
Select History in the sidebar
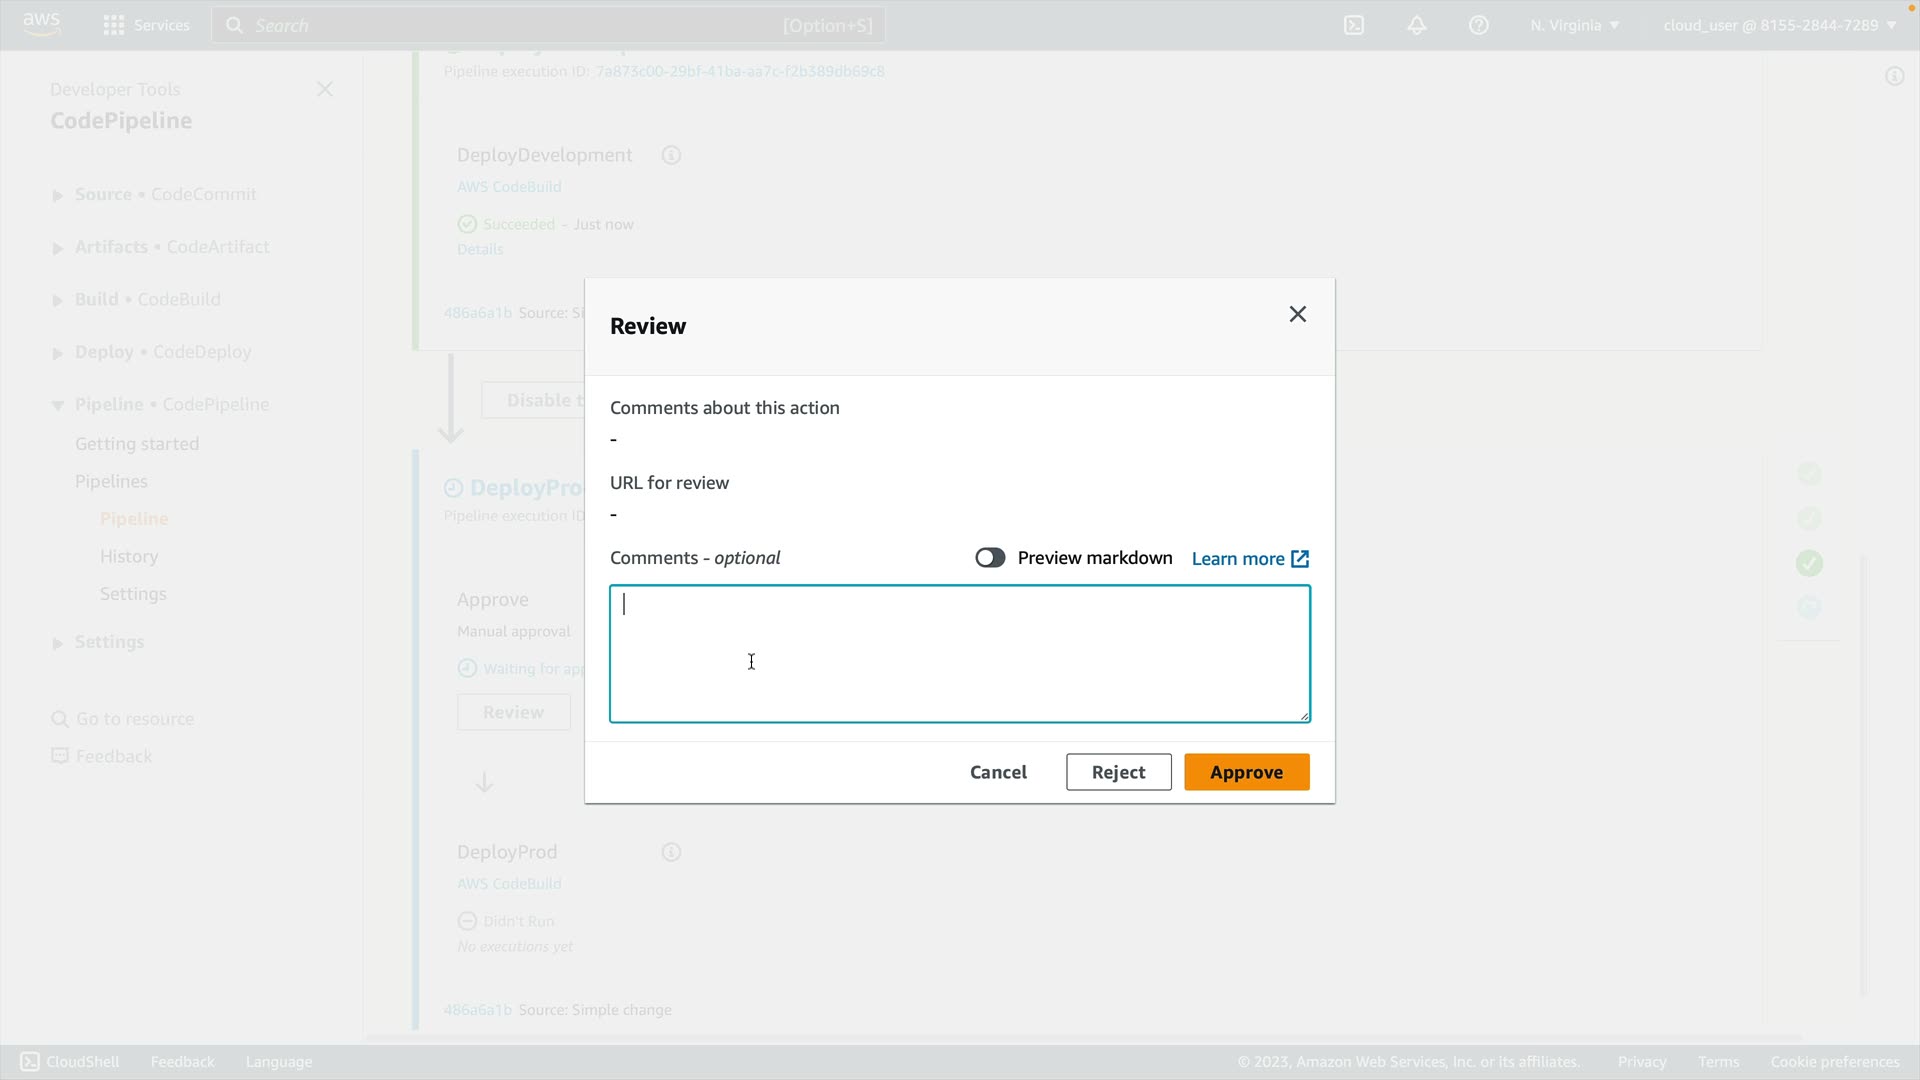click(x=129, y=556)
